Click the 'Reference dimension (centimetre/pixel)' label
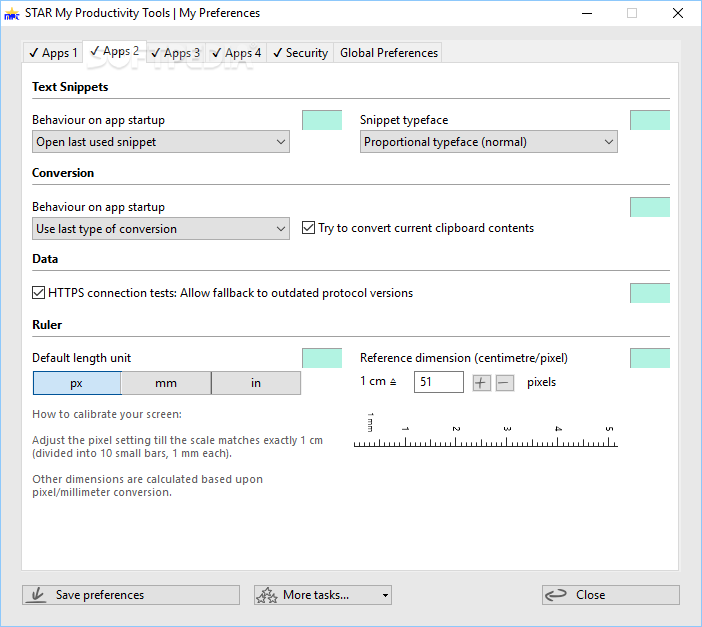The height and width of the screenshot is (627, 702). coord(464,358)
